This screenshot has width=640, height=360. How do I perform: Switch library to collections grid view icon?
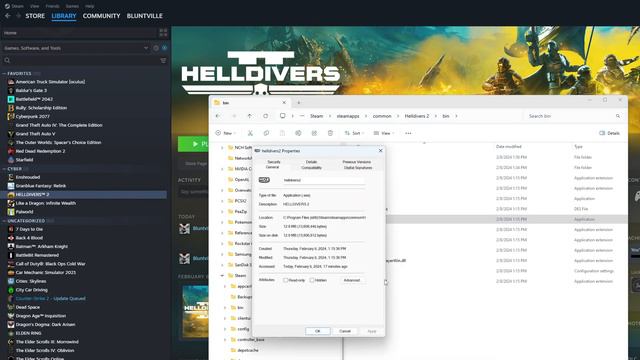[163, 33]
